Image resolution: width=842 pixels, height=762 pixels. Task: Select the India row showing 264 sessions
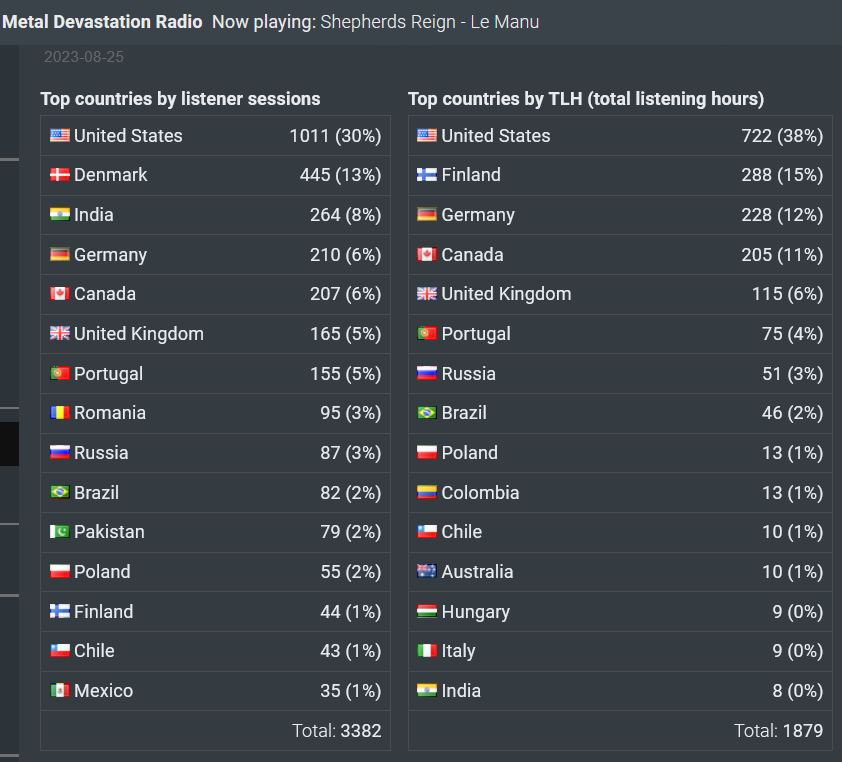pyautogui.click(x=215, y=215)
